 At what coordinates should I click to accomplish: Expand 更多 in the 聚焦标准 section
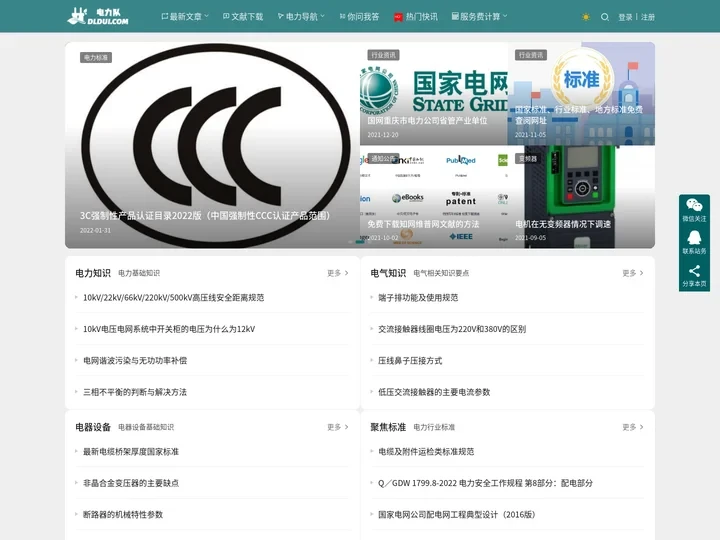pos(633,427)
